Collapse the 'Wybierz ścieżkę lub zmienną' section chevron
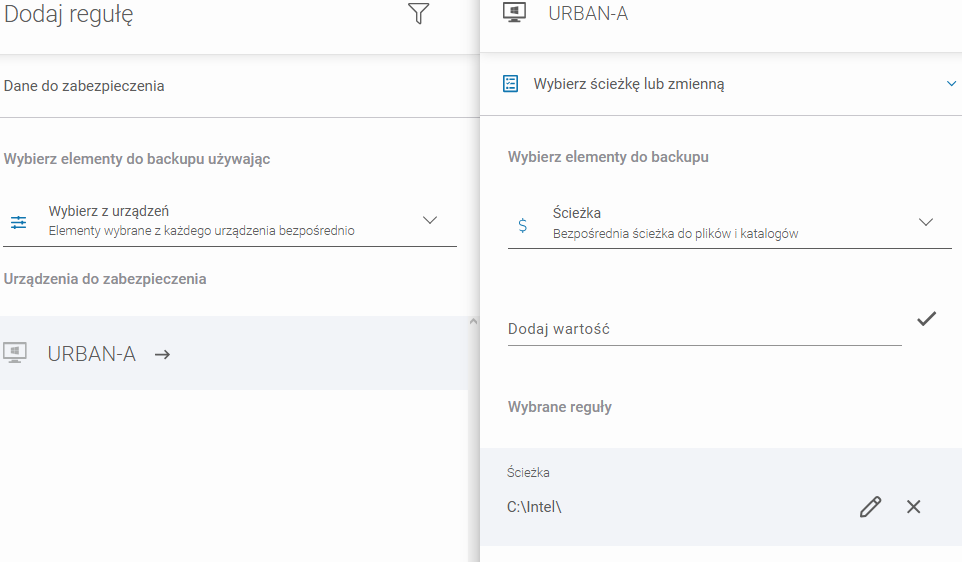The image size is (962, 562). (951, 84)
